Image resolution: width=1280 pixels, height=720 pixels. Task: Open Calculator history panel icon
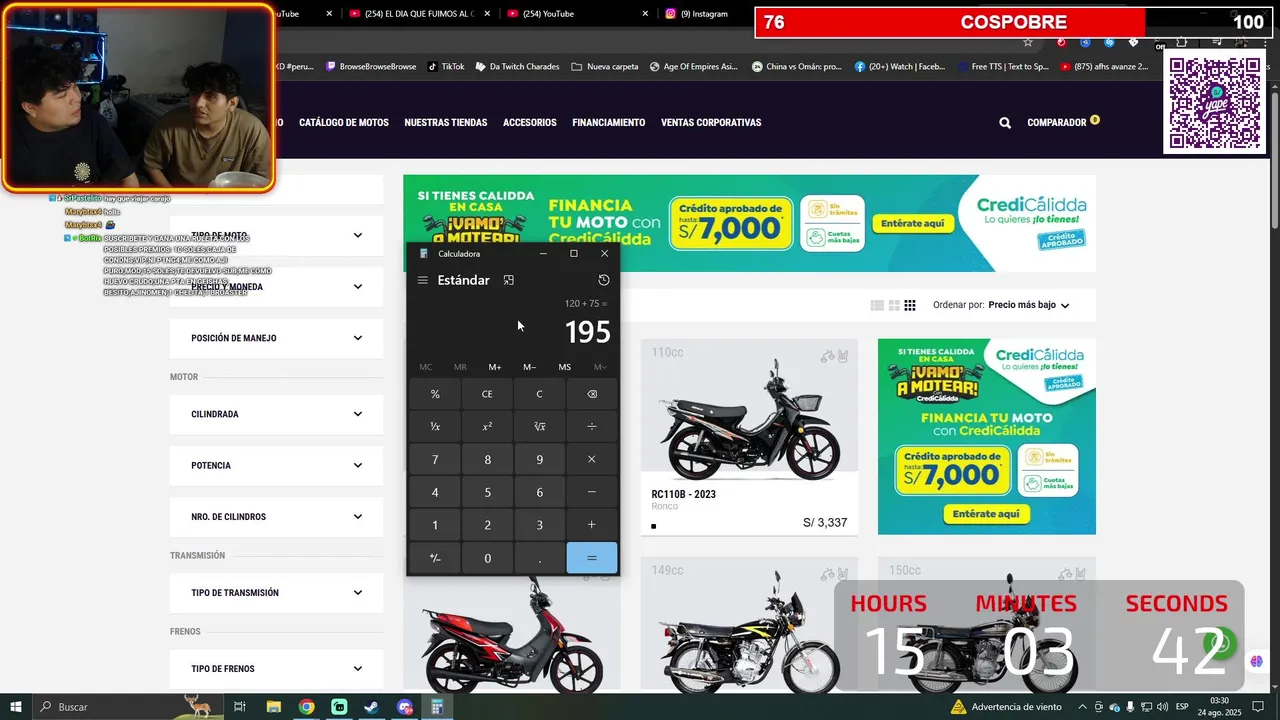604,280
